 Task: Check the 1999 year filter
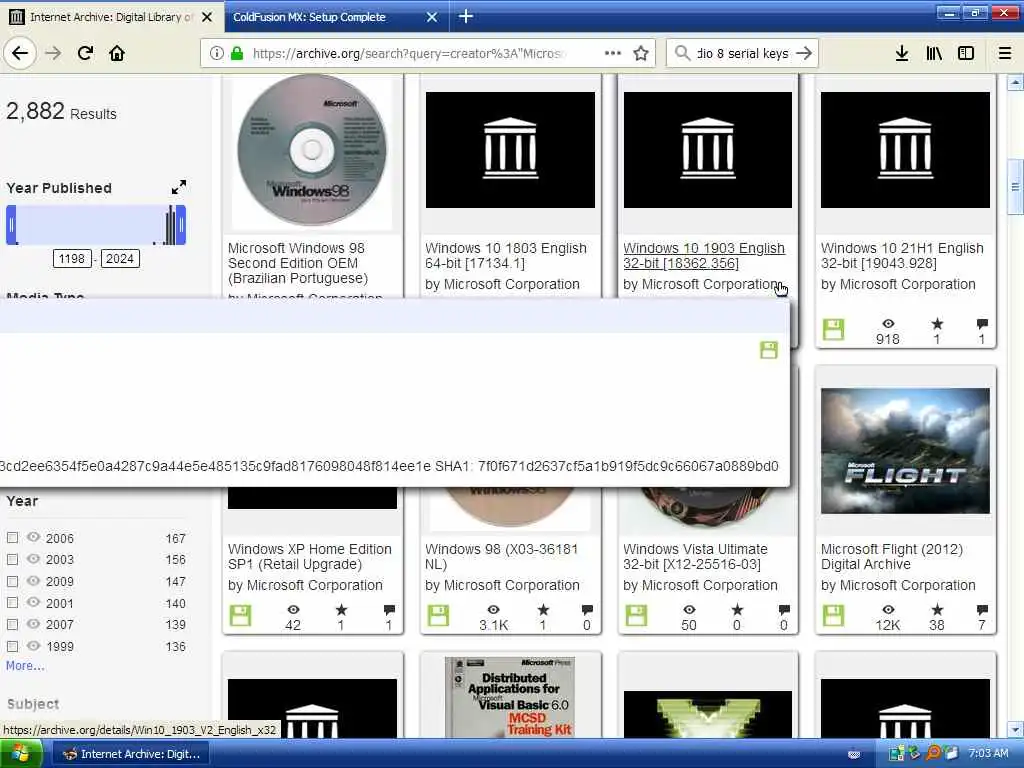[x=12, y=646]
